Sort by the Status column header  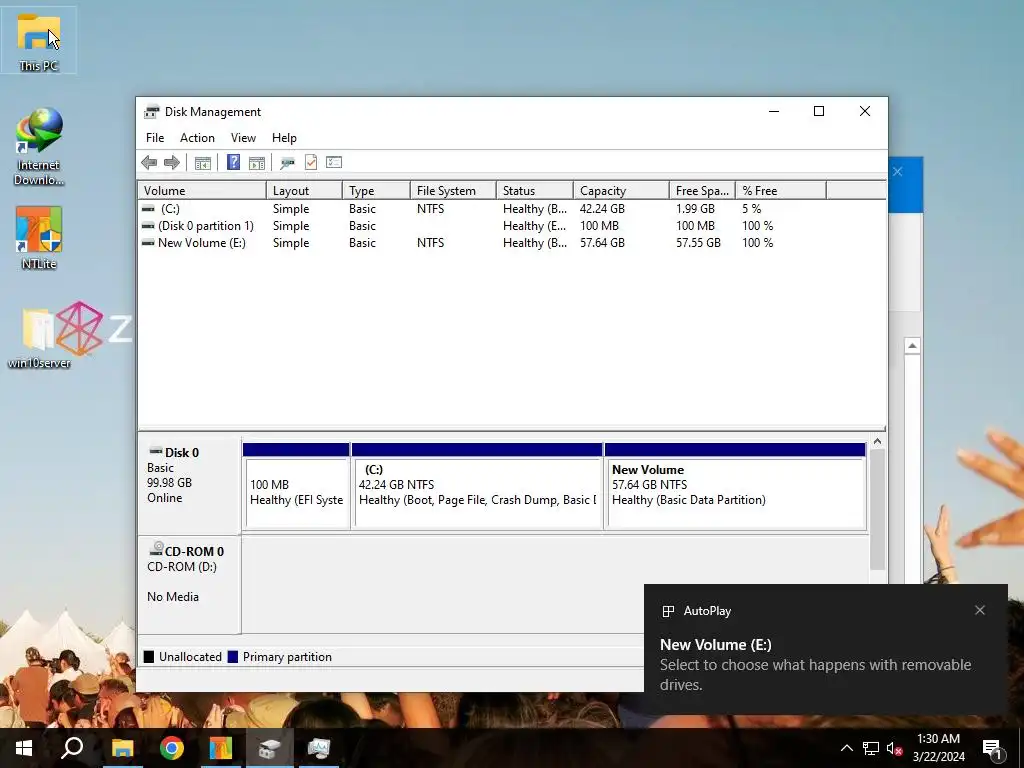pos(535,191)
